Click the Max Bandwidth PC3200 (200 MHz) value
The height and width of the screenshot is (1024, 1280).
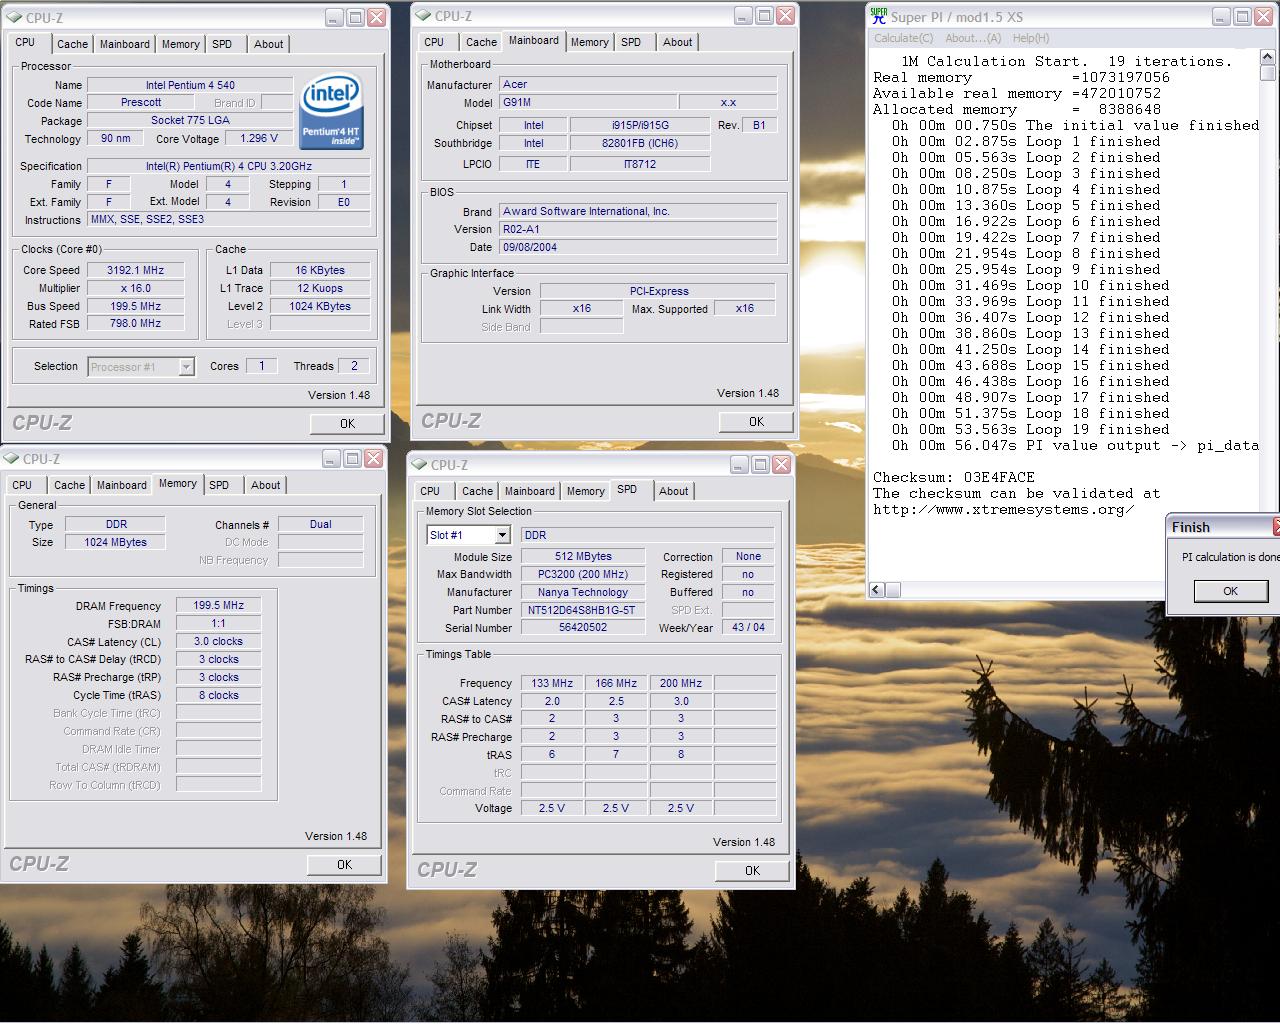[x=582, y=574]
